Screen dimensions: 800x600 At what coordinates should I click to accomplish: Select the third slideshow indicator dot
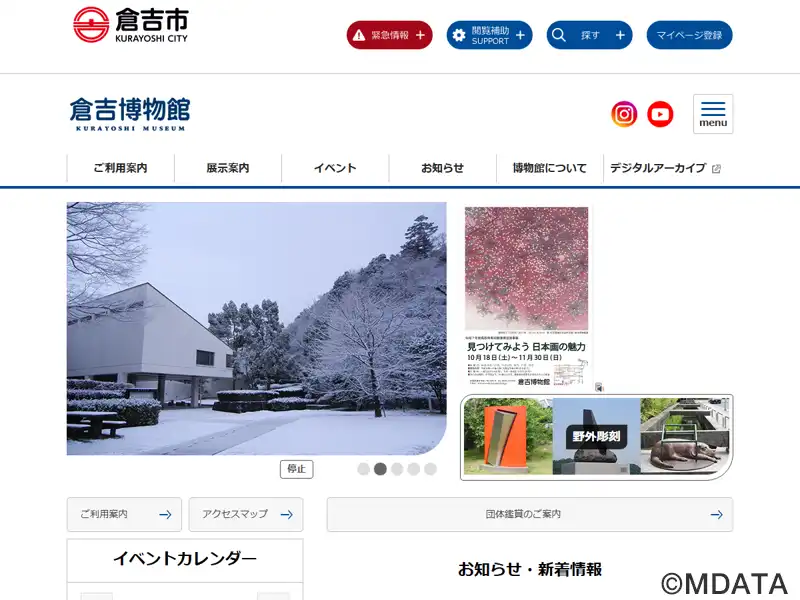point(397,469)
